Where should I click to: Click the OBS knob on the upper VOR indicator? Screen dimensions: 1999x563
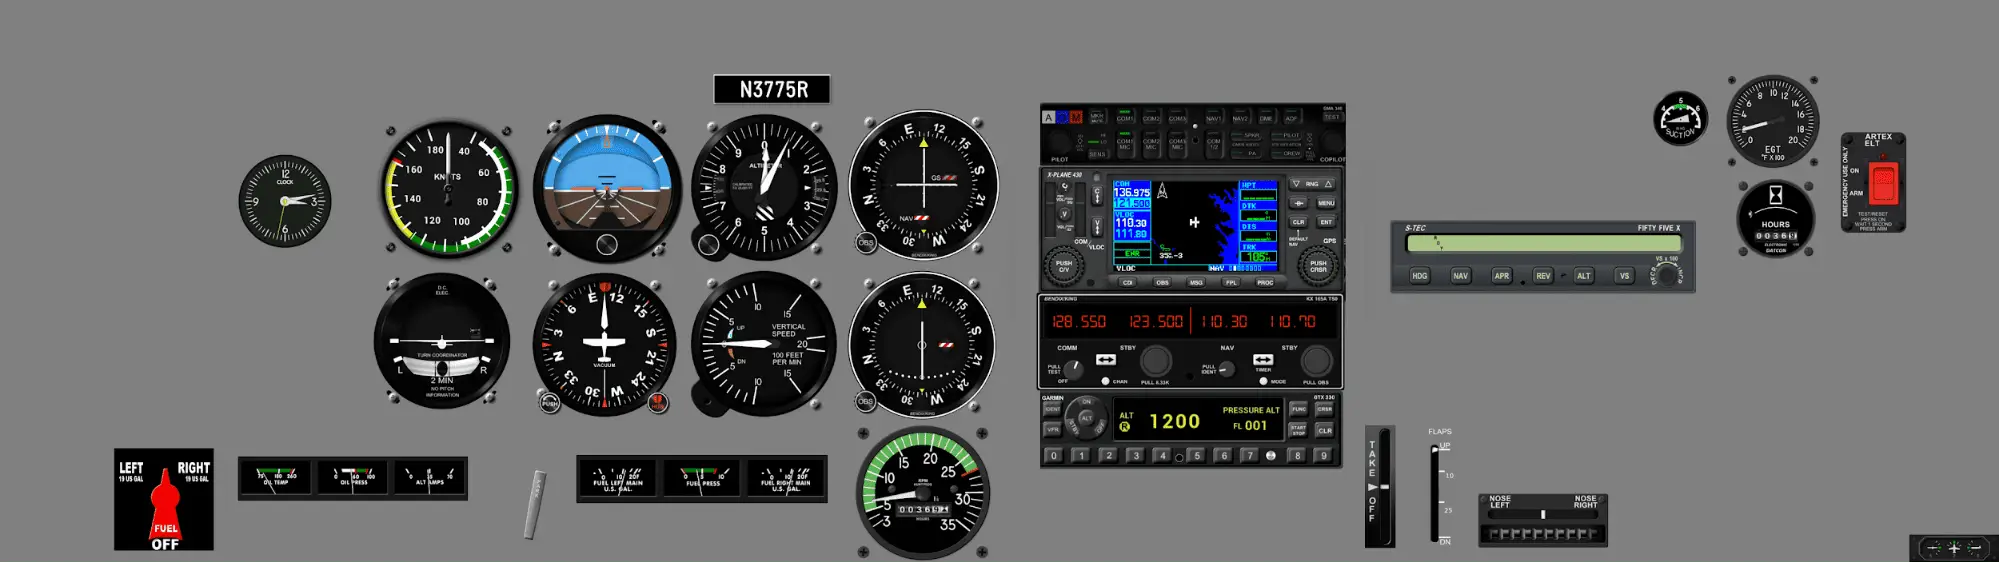click(x=866, y=242)
